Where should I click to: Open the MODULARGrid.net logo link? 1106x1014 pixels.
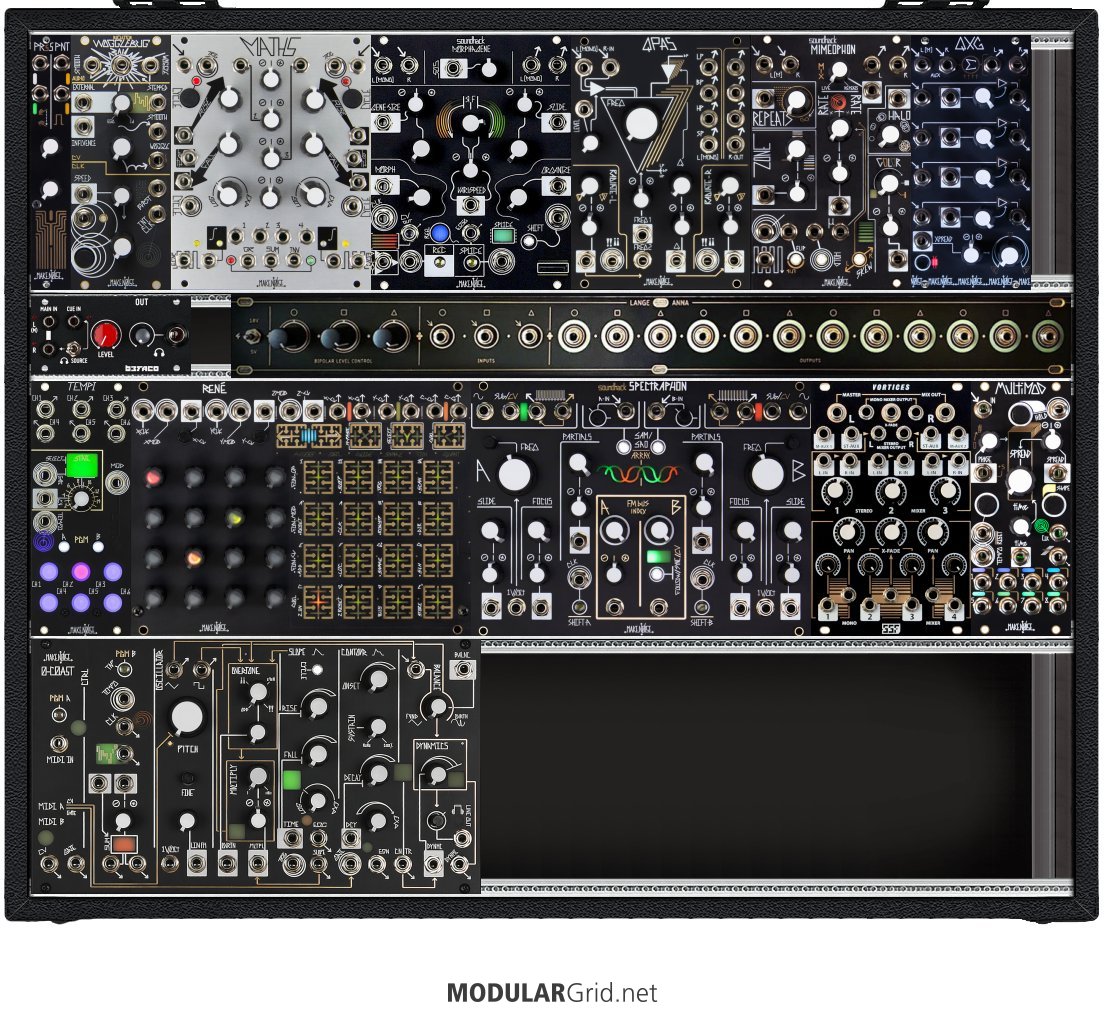[552, 993]
